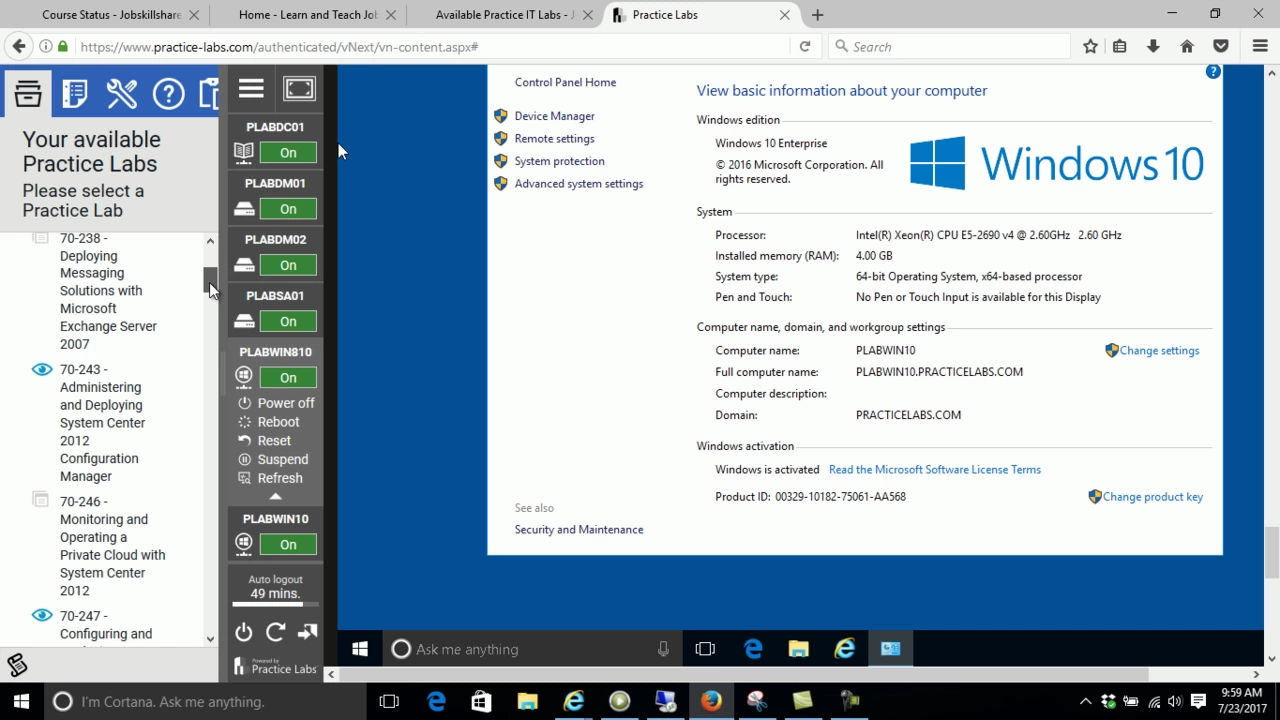Open the lab guide content icon

(75, 93)
